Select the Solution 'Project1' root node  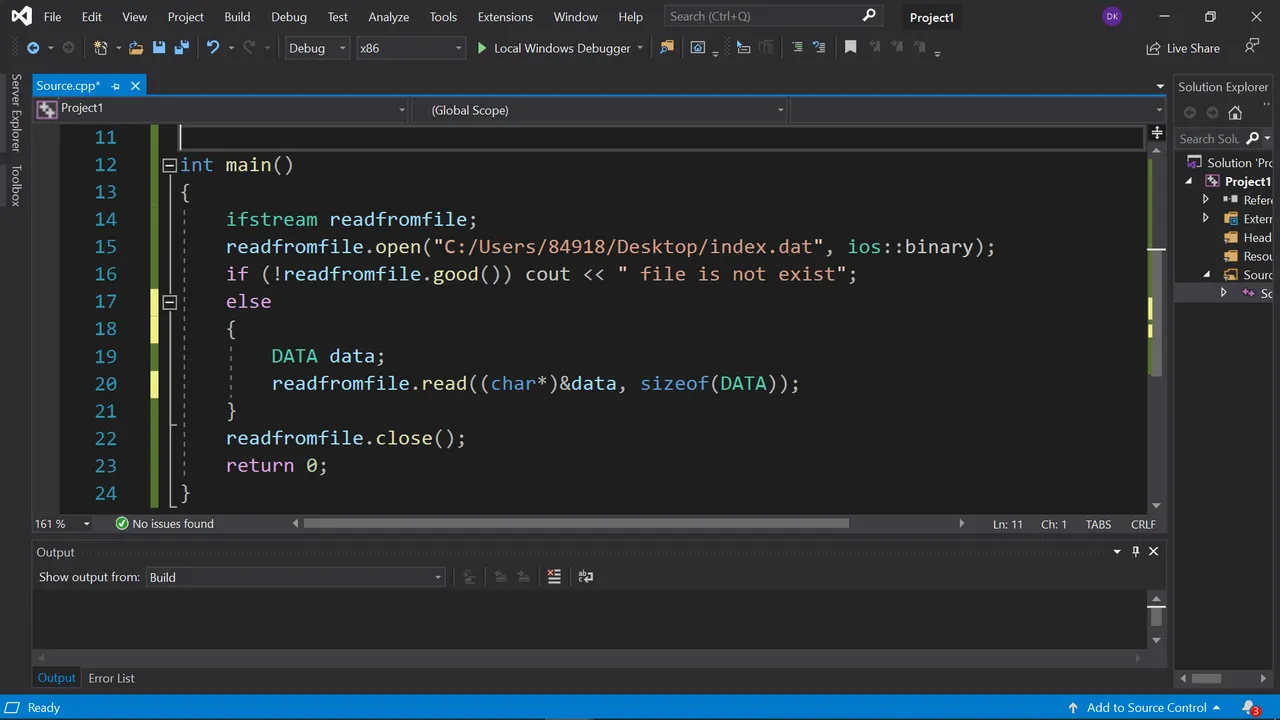1232,162
